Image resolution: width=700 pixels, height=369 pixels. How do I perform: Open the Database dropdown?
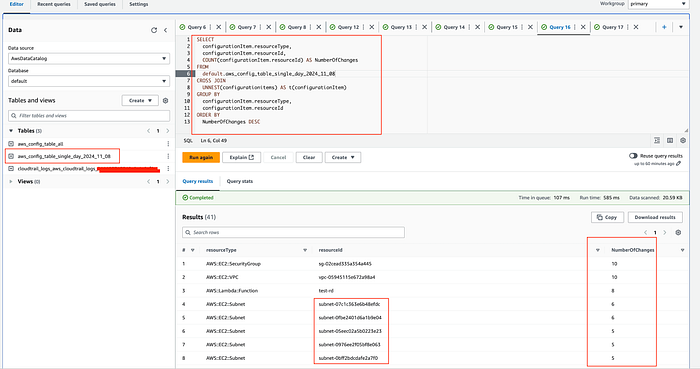[x=89, y=81]
